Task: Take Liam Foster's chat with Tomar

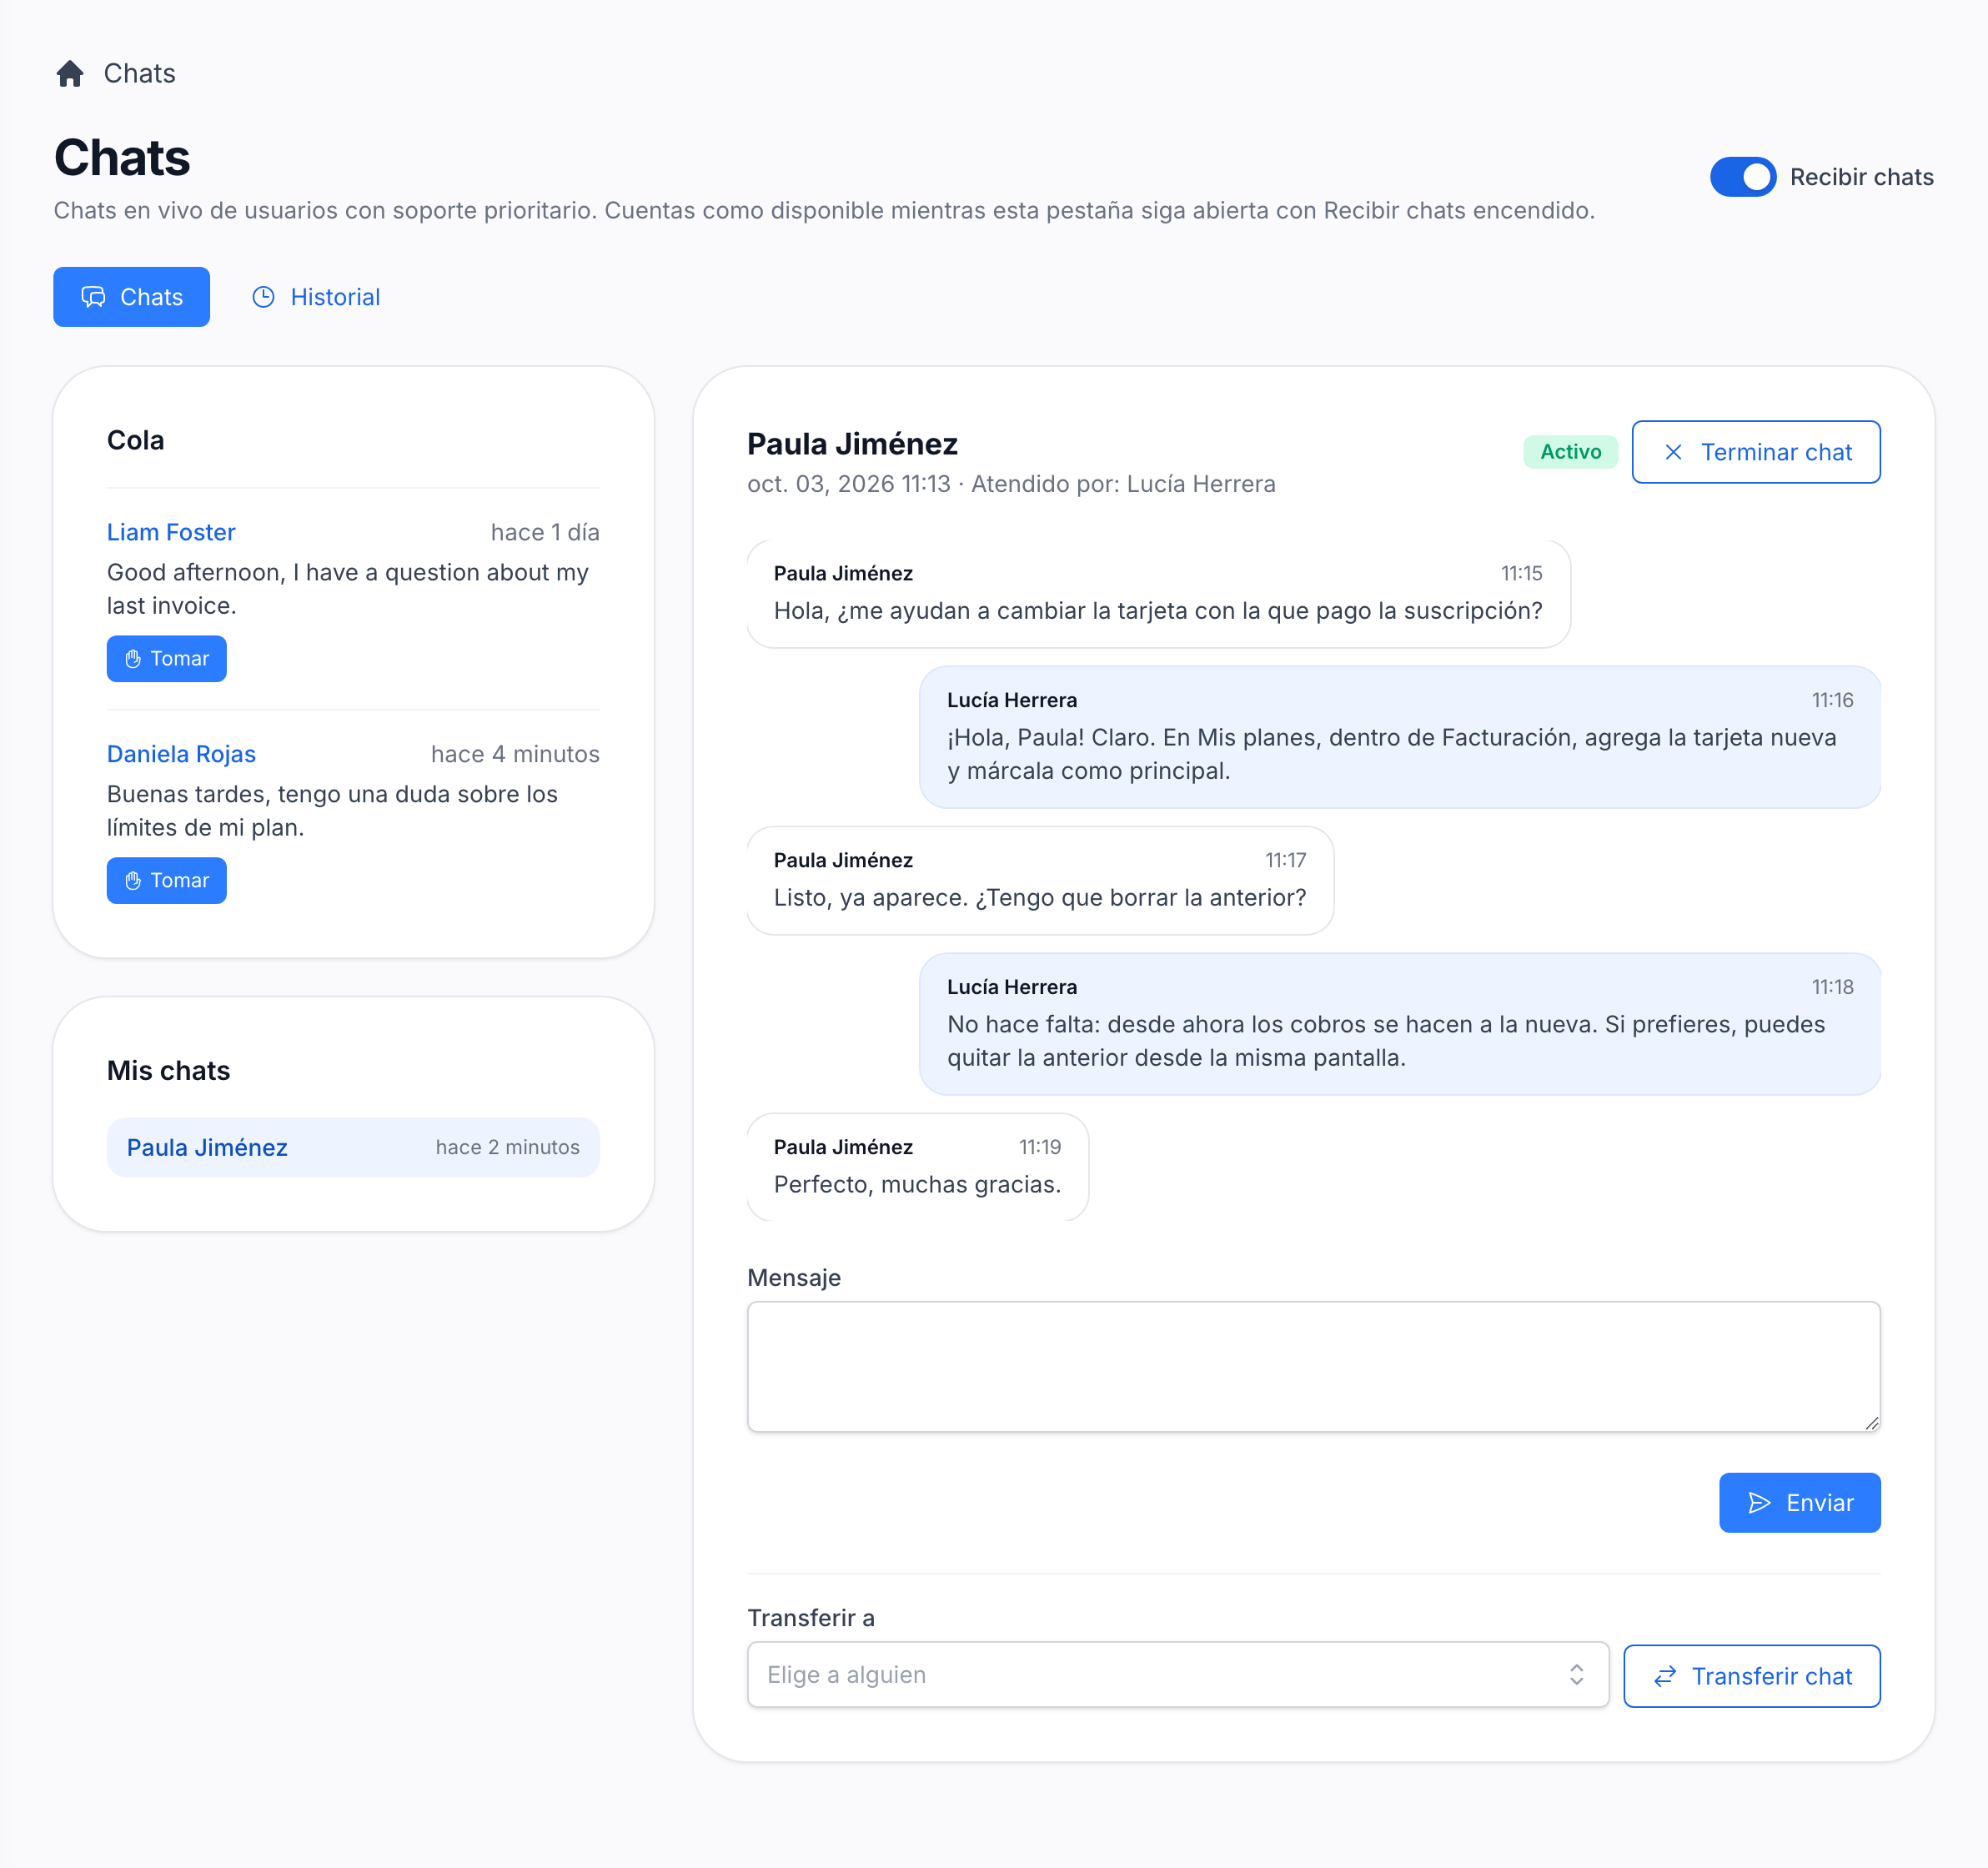Action: 166,659
